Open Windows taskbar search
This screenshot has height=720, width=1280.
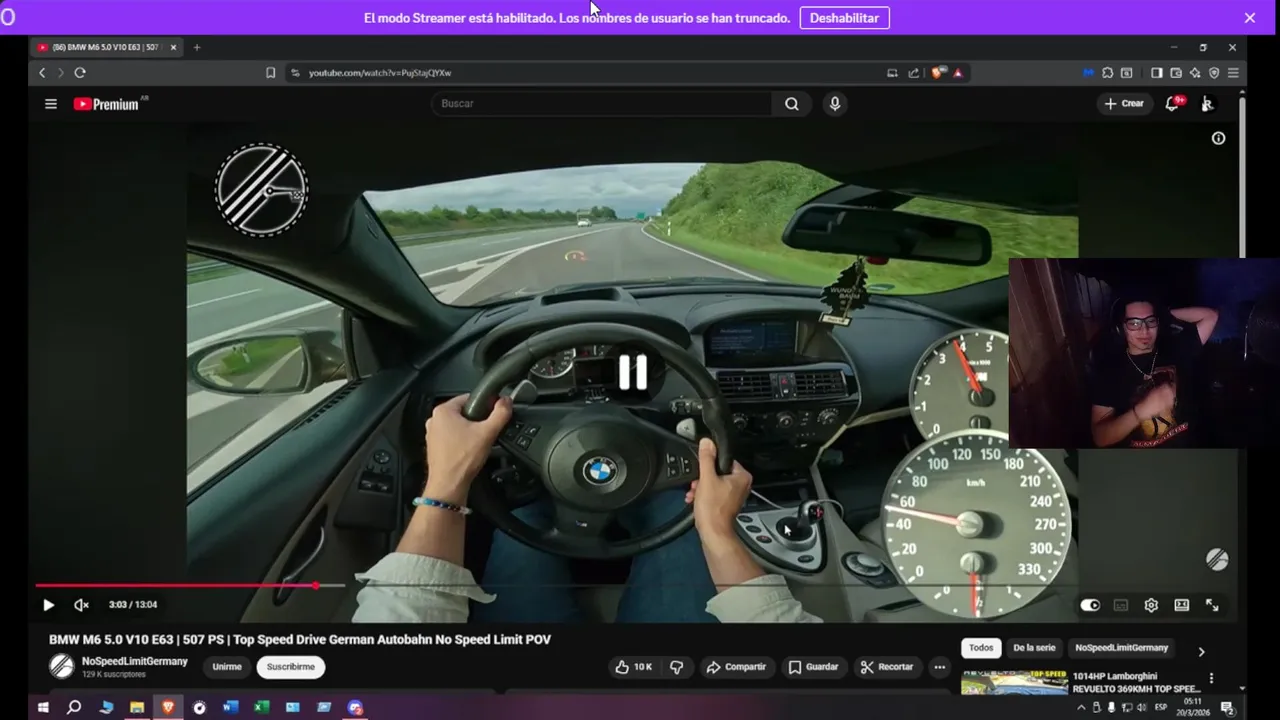click(x=74, y=708)
